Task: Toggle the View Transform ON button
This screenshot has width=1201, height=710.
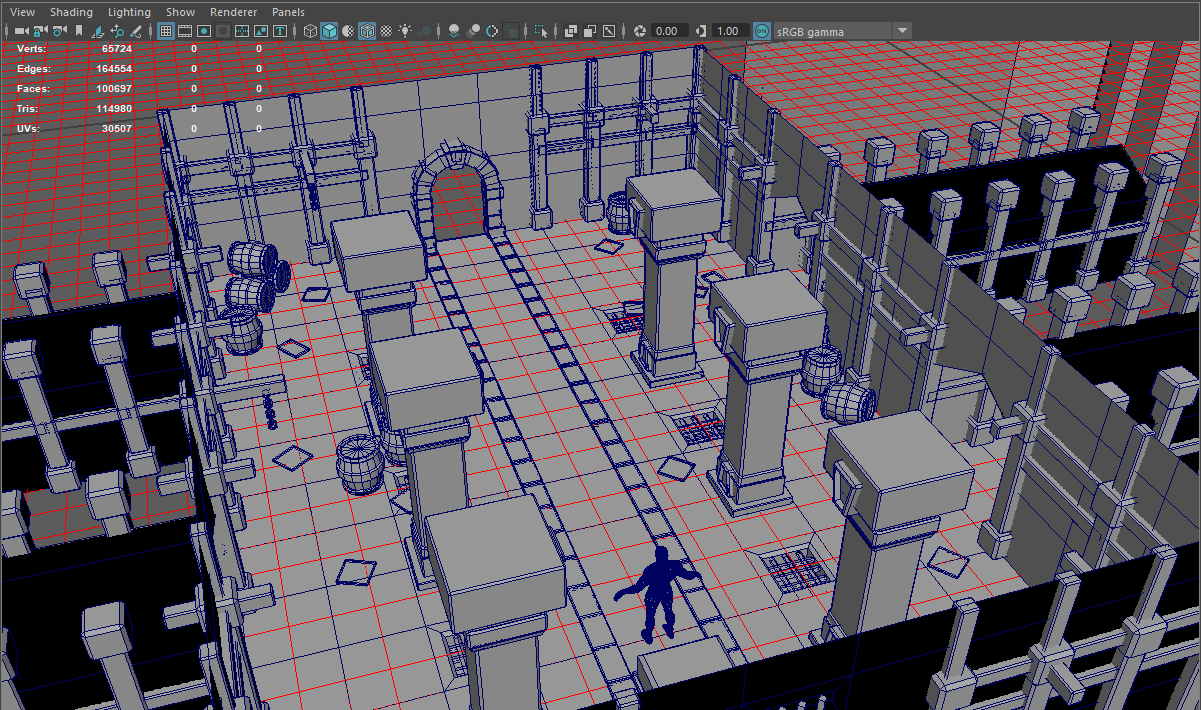Action: point(763,31)
